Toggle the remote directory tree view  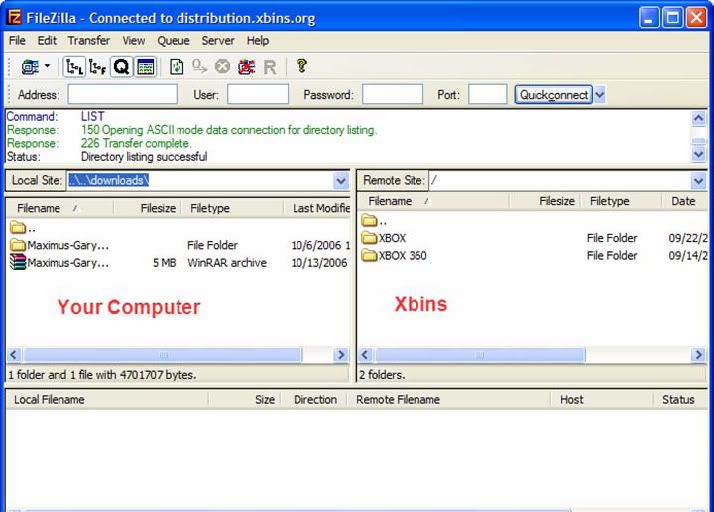point(97,67)
